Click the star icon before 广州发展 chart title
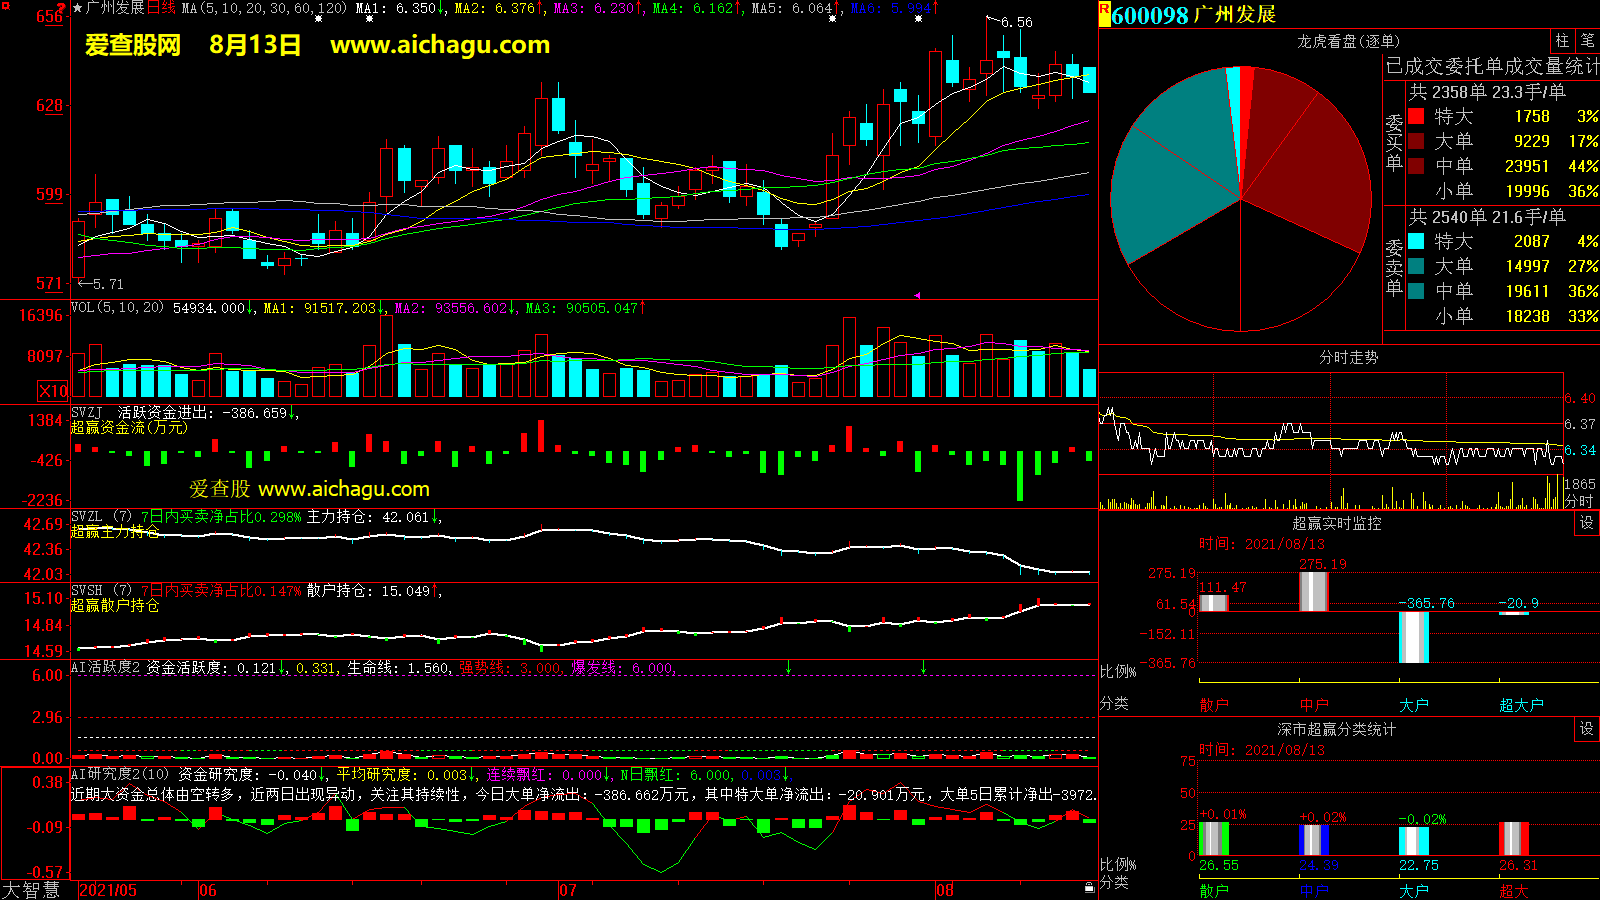The image size is (1600, 900). tap(78, 8)
